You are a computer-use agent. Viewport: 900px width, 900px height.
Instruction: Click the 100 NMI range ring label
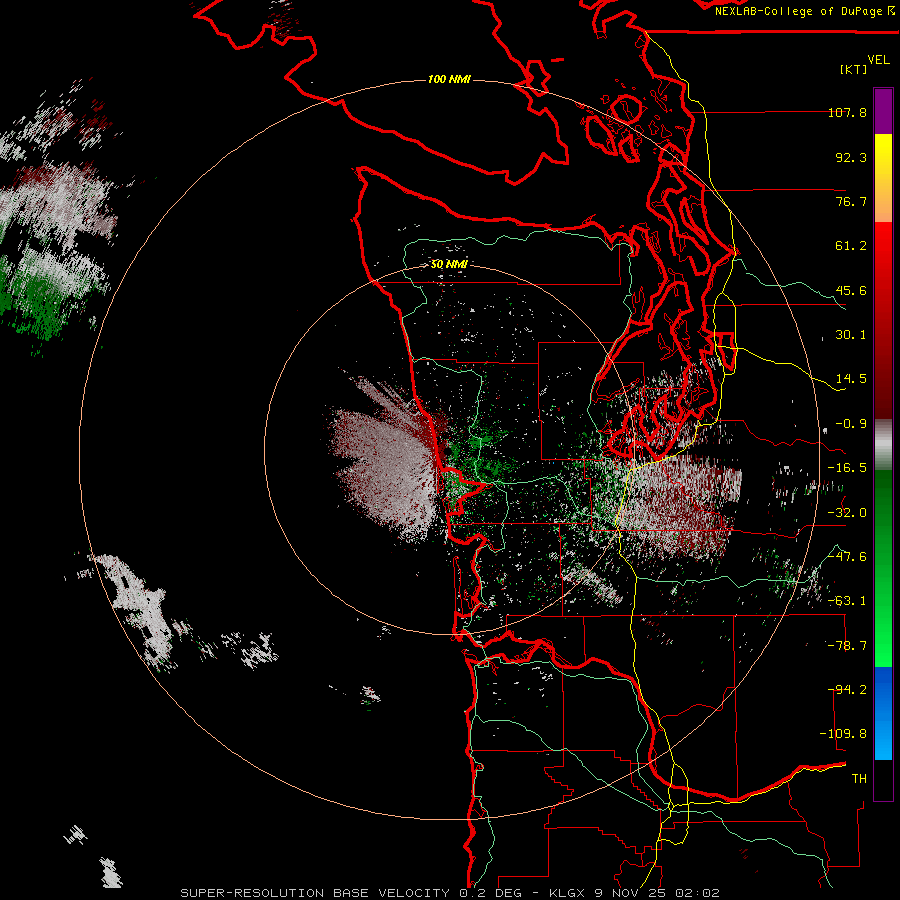pyautogui.click(x=449, y=79)
